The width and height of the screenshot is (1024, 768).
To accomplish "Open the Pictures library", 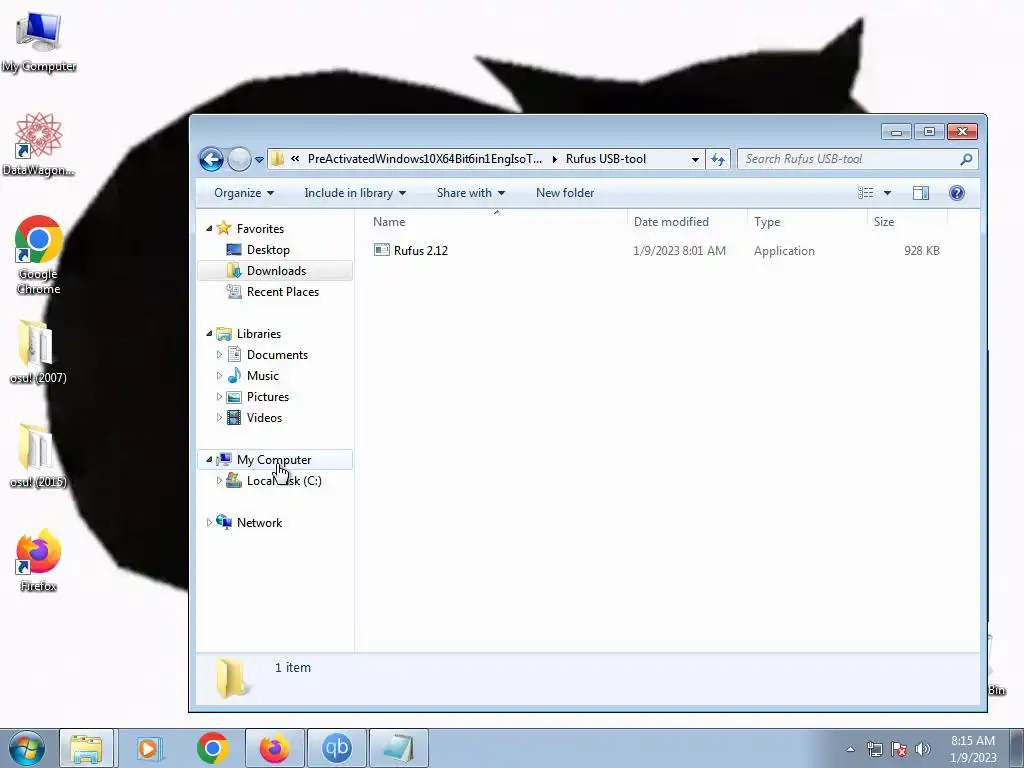I will coord(268,396).
